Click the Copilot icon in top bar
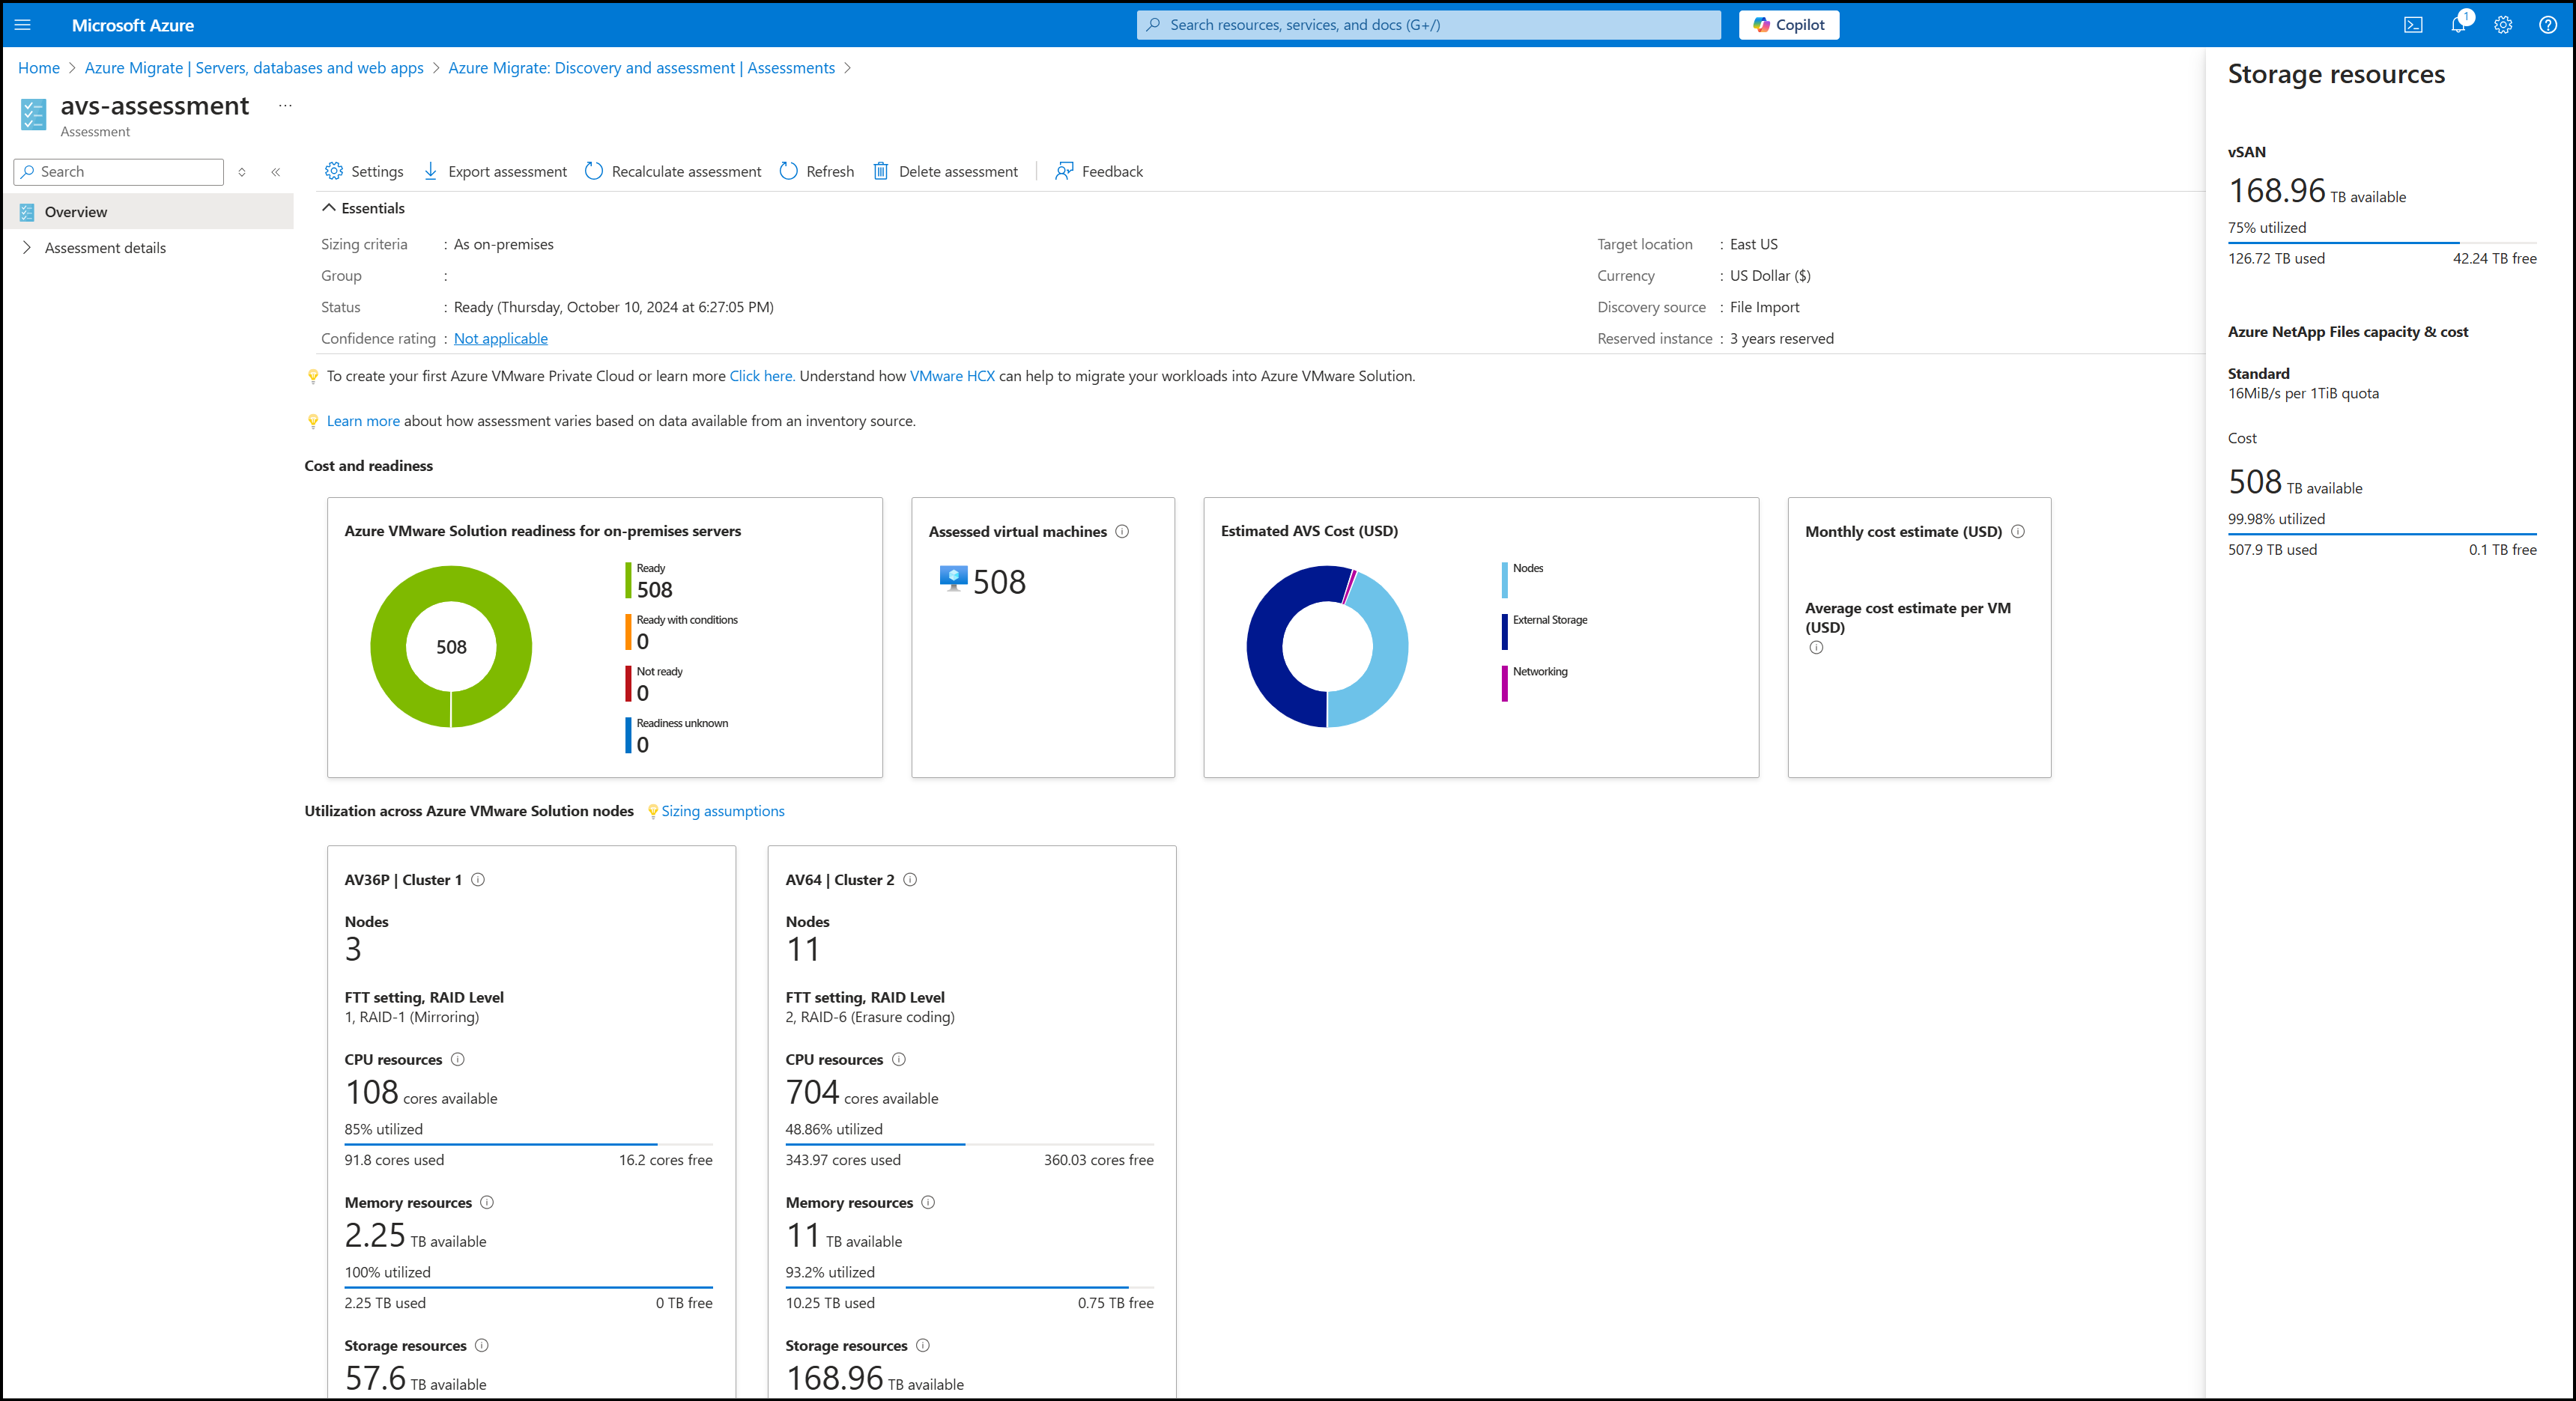 point(1789,24)
